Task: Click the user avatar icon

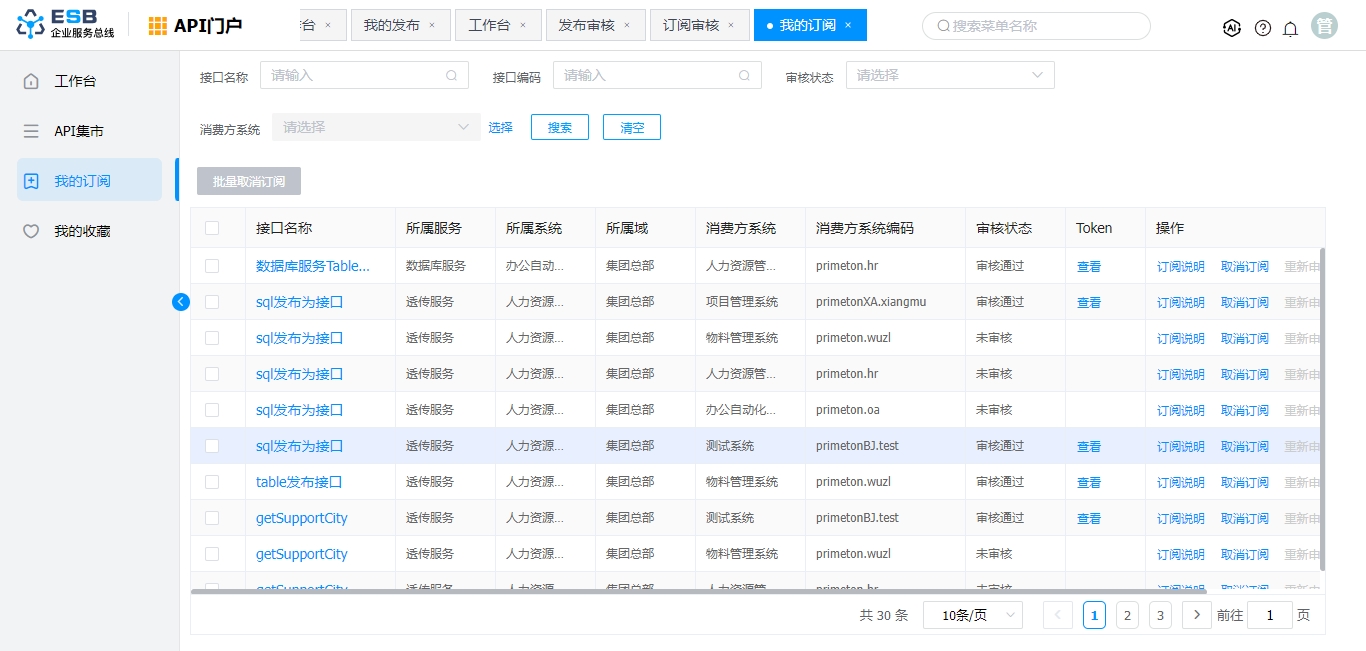Action: pos(1325,26)
